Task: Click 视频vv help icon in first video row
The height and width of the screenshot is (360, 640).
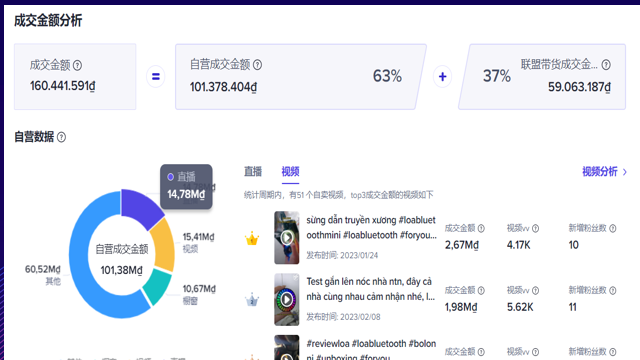Action: point(536,229)
